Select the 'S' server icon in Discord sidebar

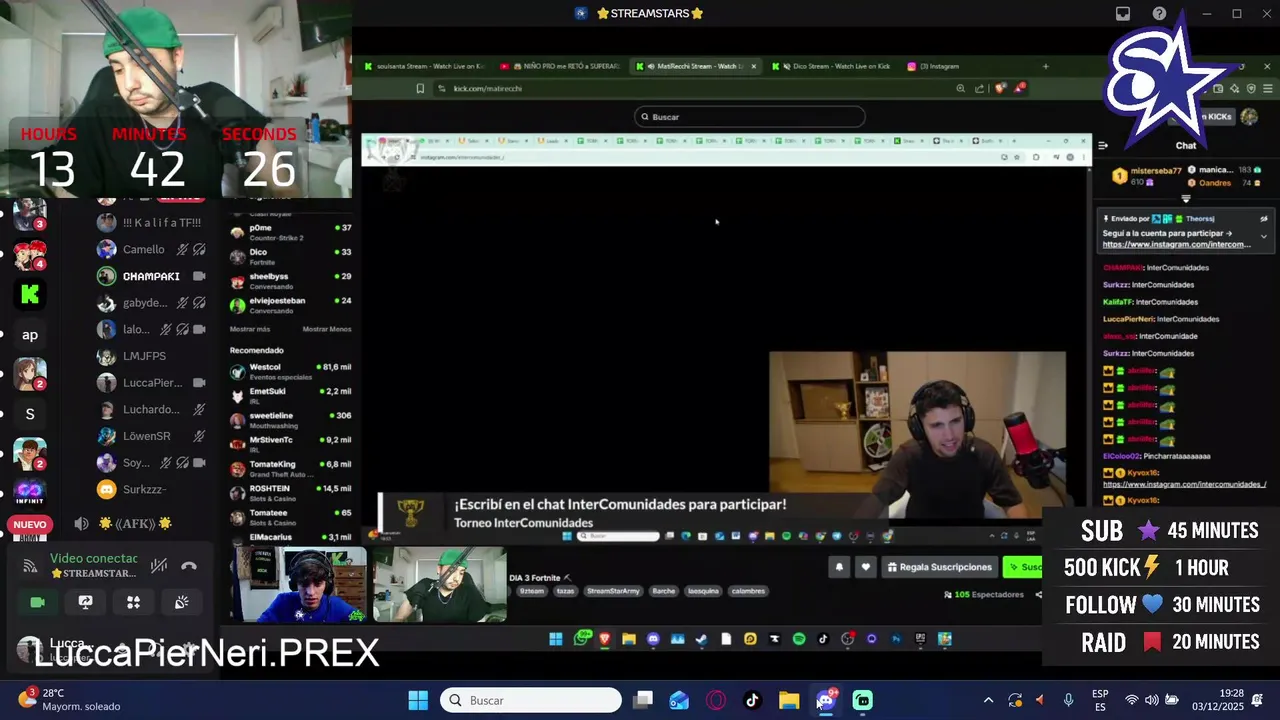[x=30, y=414]
